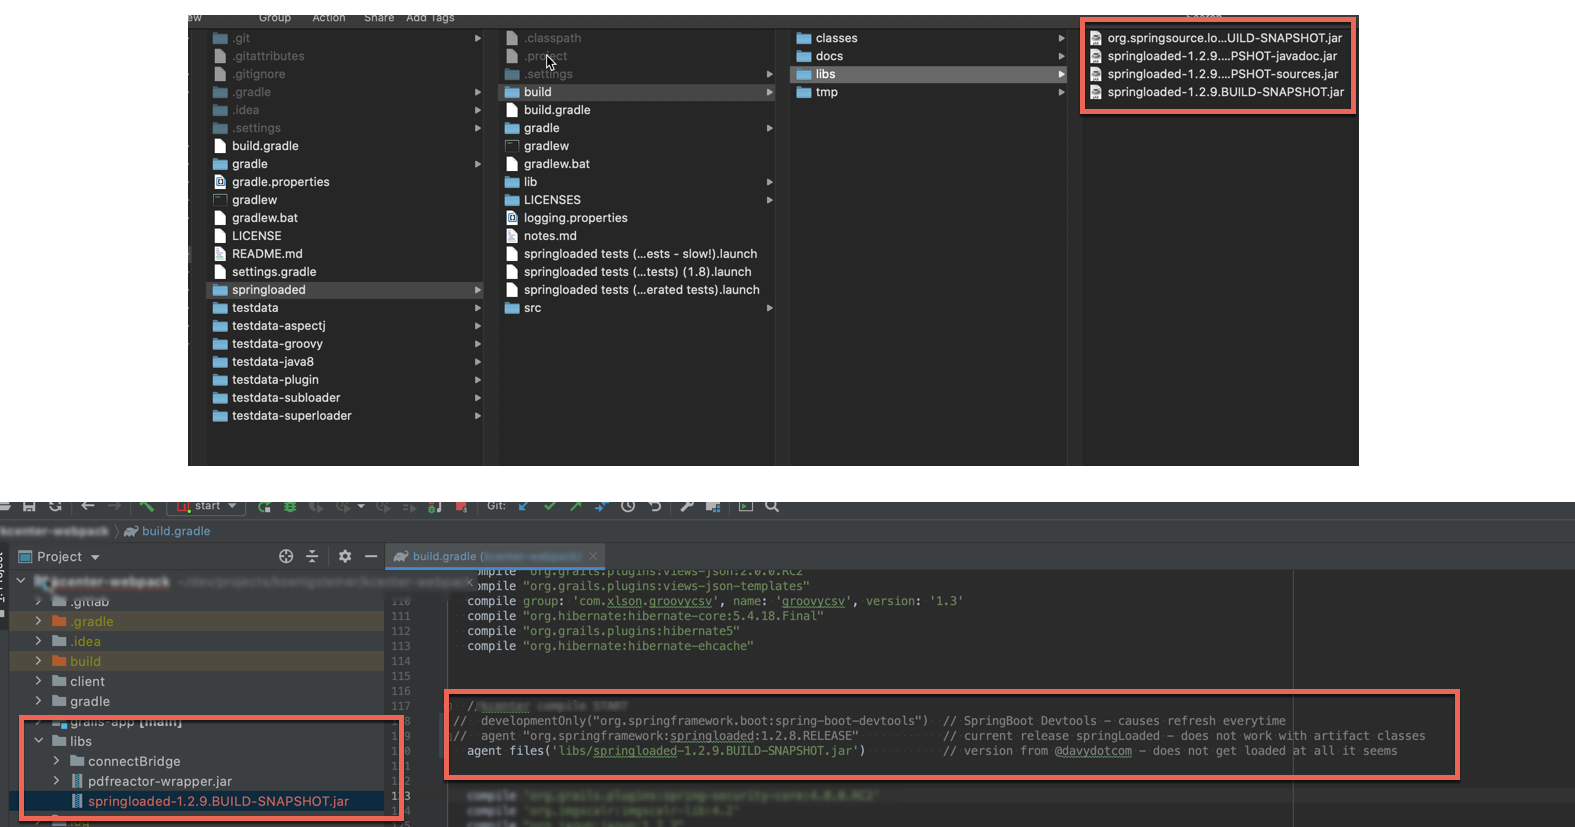Click the agent files('libs/springloaded…') code line
This screenshot has width=1575, height=827.
pos(666,751)
